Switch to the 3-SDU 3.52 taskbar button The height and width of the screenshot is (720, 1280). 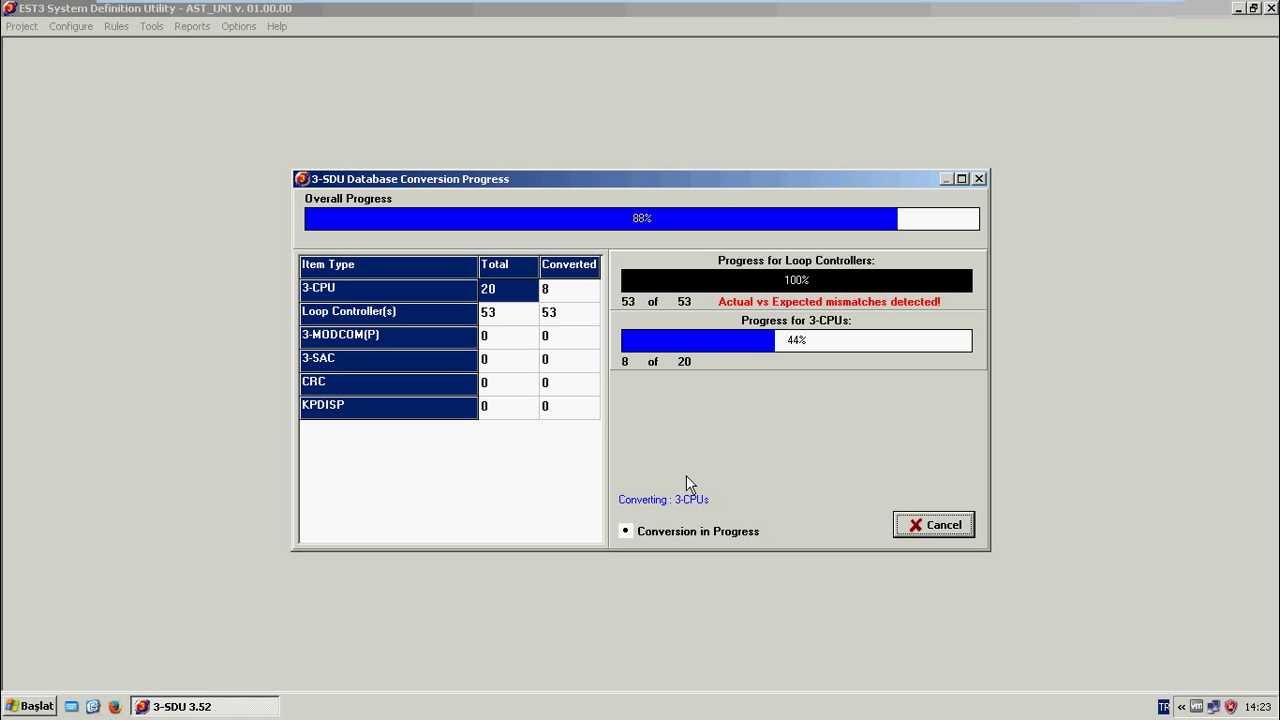pyautogui.click(x=205, y=706)
